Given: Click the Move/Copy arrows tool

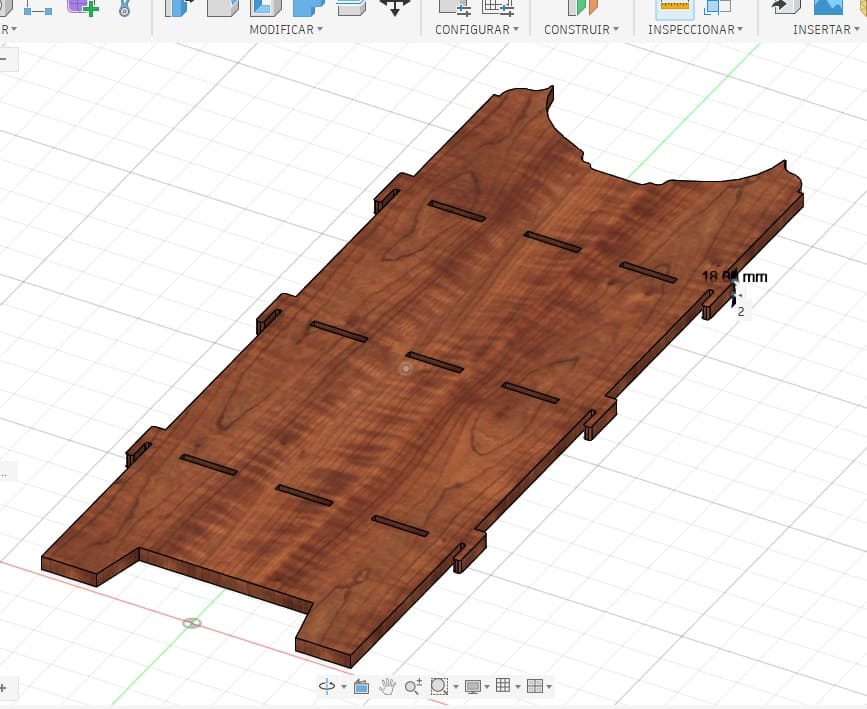Looking at the screenshot, I should (x=397, y=7).
